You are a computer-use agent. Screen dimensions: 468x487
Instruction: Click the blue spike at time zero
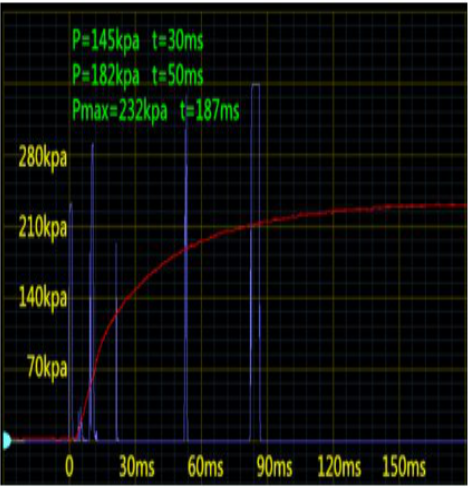[x=71, y=322]
